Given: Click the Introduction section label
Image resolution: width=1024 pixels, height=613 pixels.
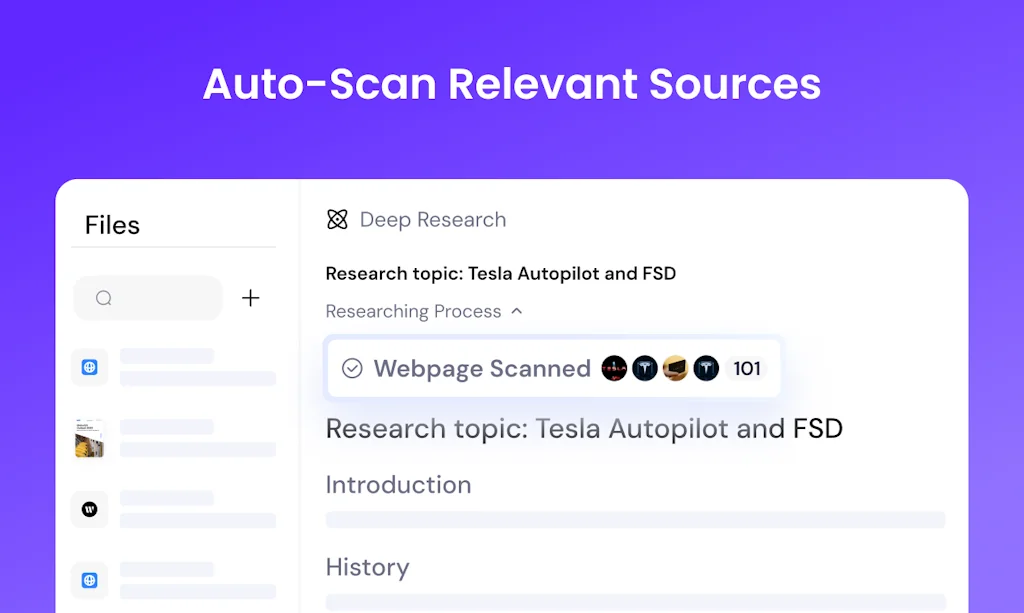Looking at the screenshot, I should point(398,485).
